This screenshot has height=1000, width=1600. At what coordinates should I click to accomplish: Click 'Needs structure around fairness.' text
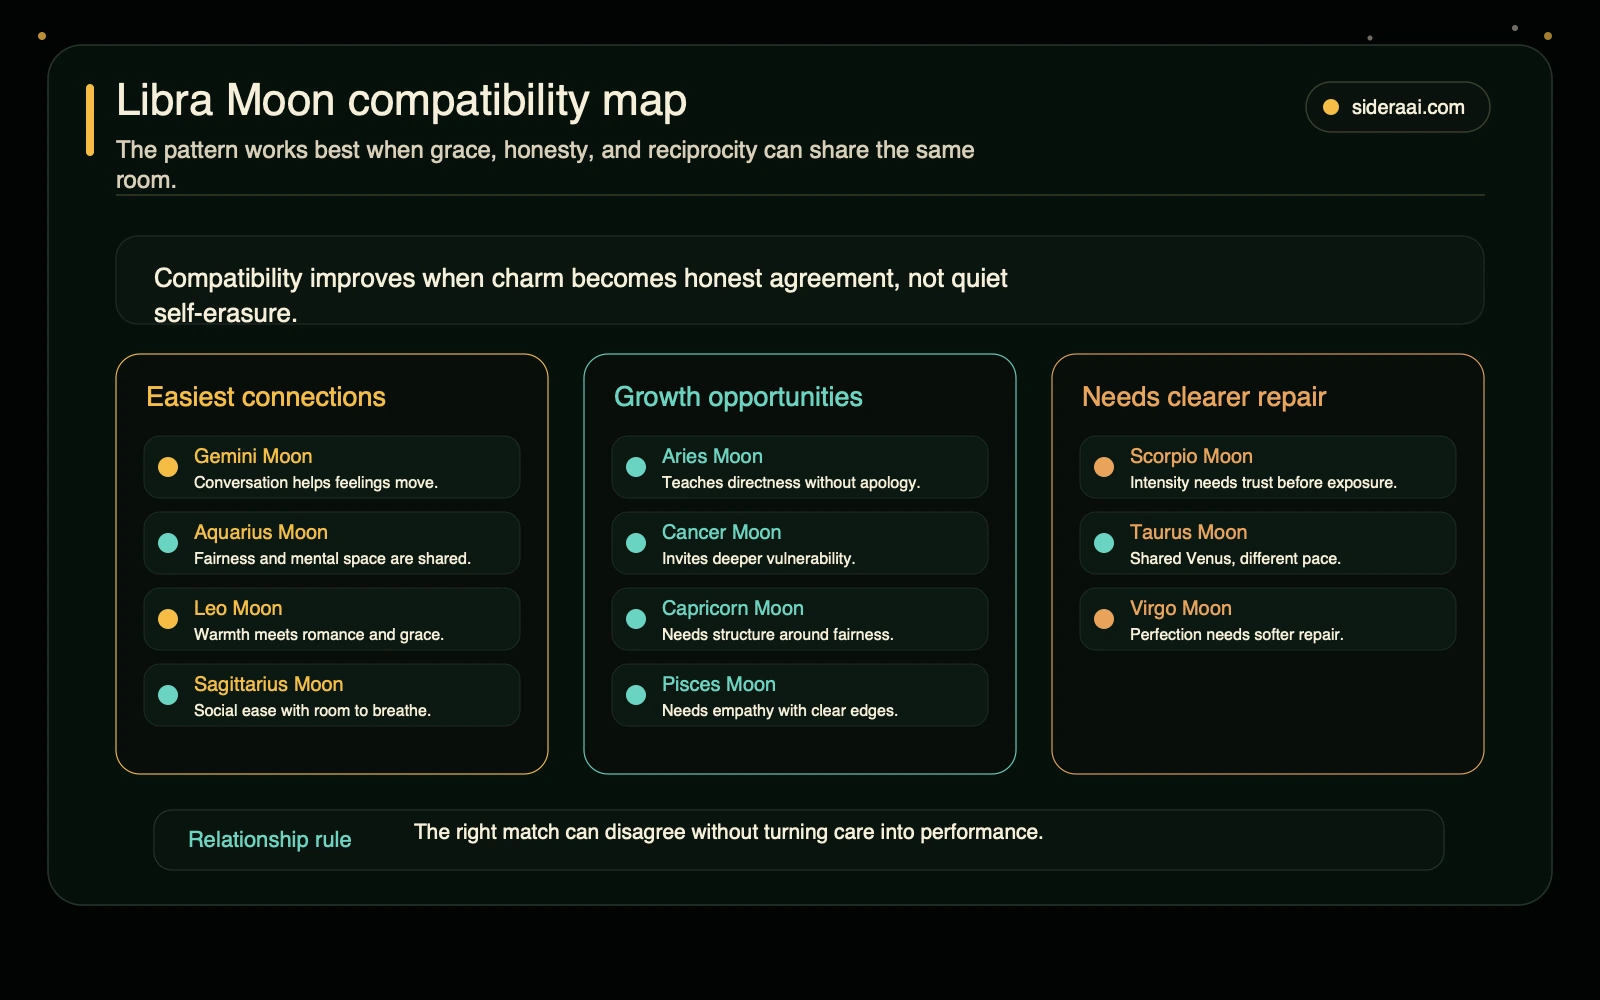[778, 634]
